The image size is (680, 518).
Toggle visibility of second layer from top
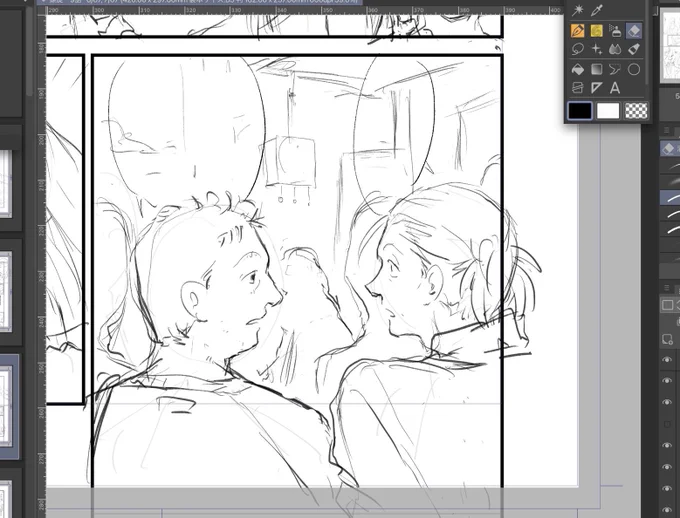coord(667,381)
